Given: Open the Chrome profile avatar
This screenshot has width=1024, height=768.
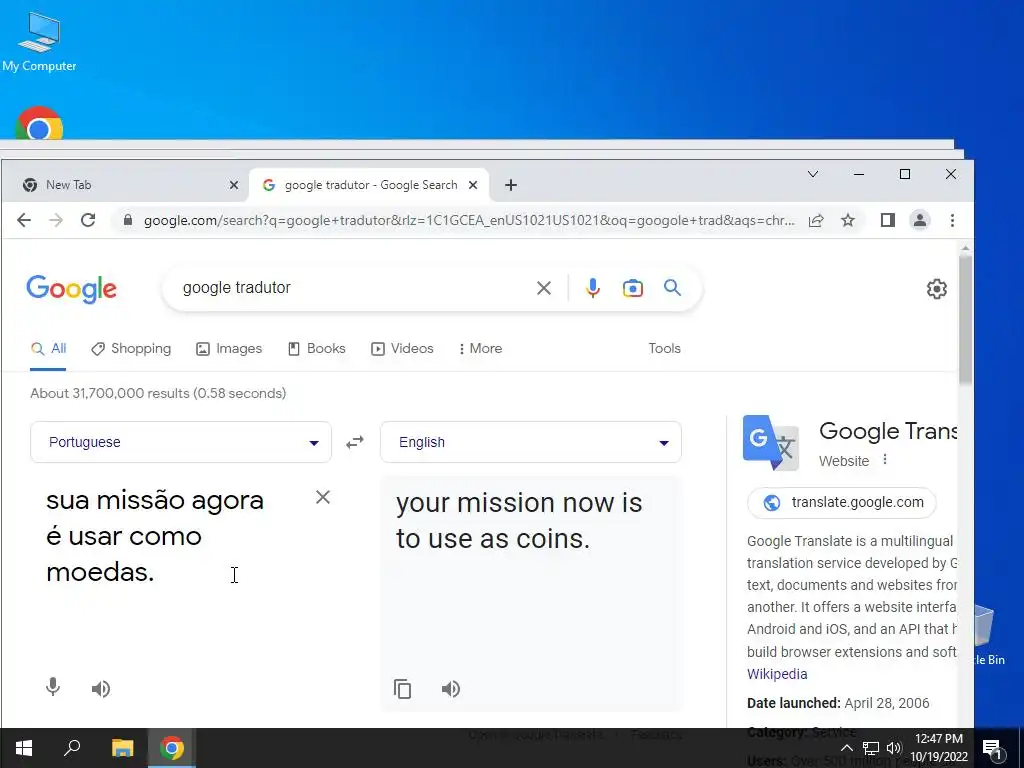Looking at the screenshot, I should point(920,220).
